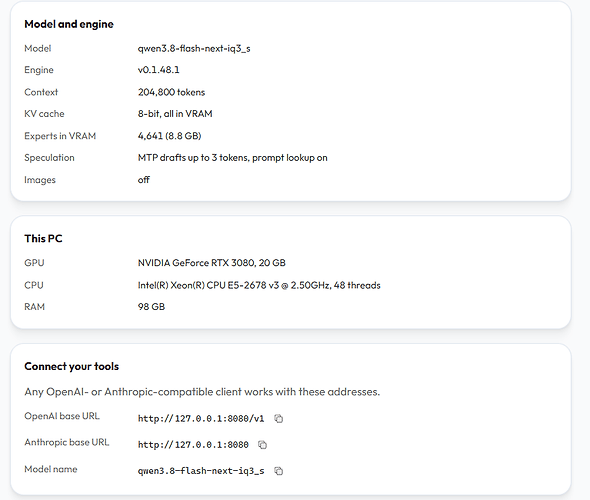Click the Images off value

pos(144,180)
